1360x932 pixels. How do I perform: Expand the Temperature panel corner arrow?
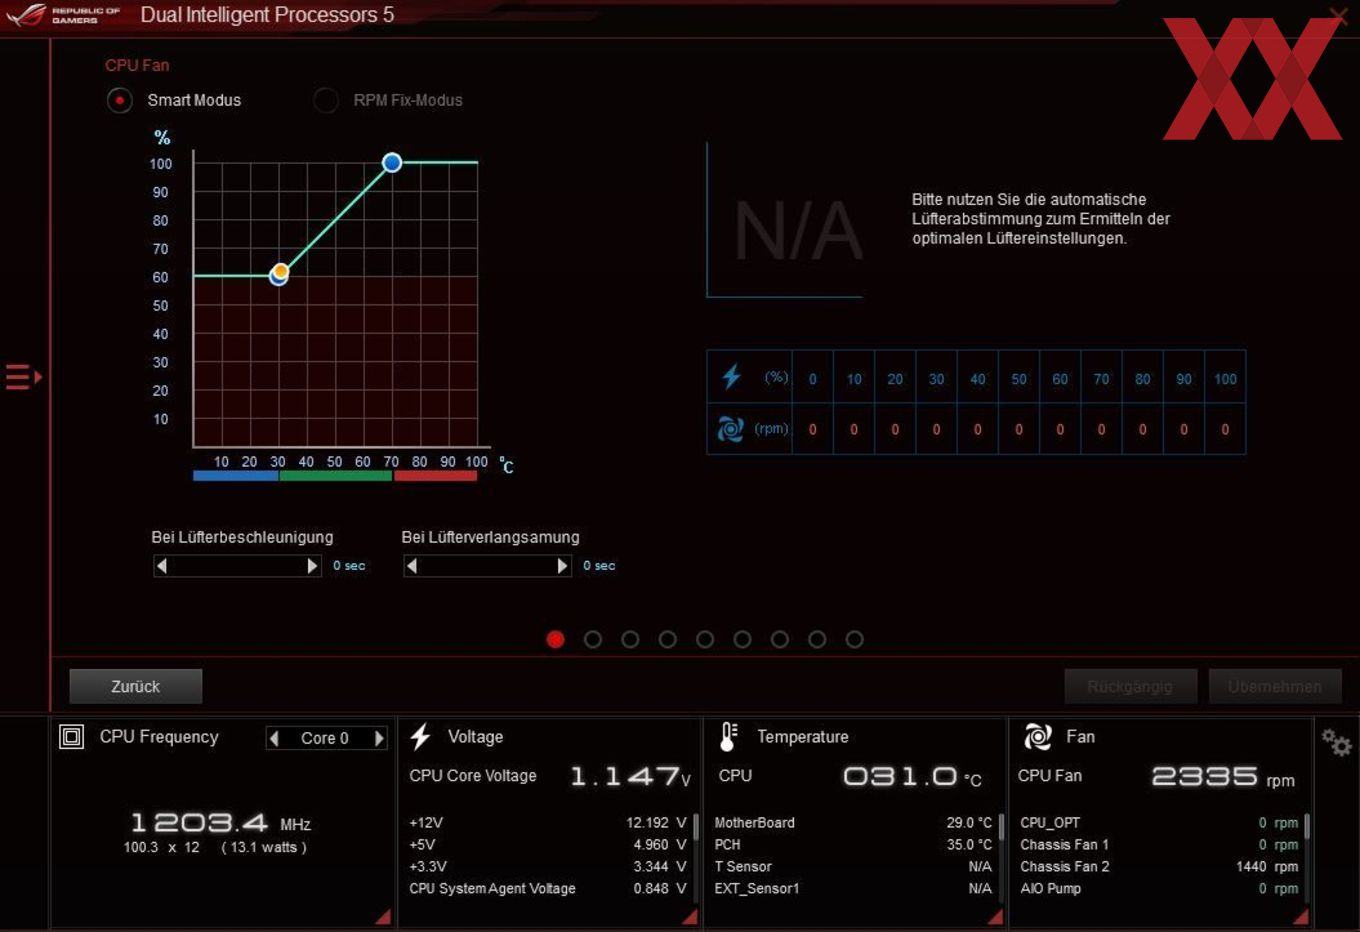[x=995, y=916]
